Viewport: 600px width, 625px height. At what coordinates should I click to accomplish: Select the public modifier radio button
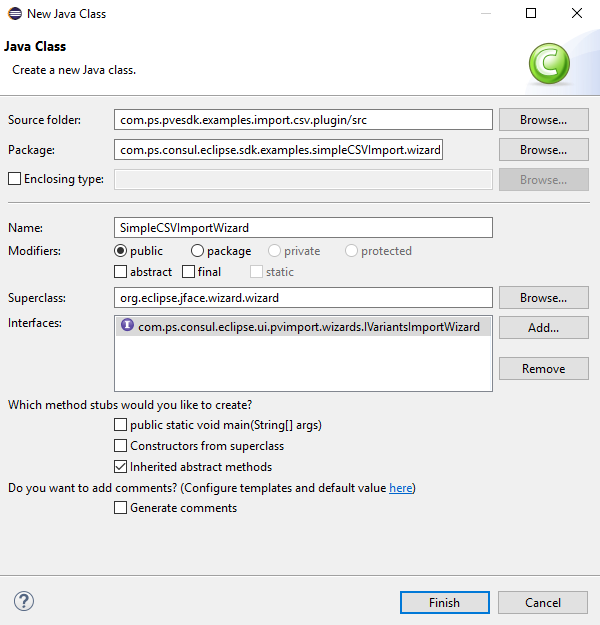pyautogui.click(x=121, y=251)
